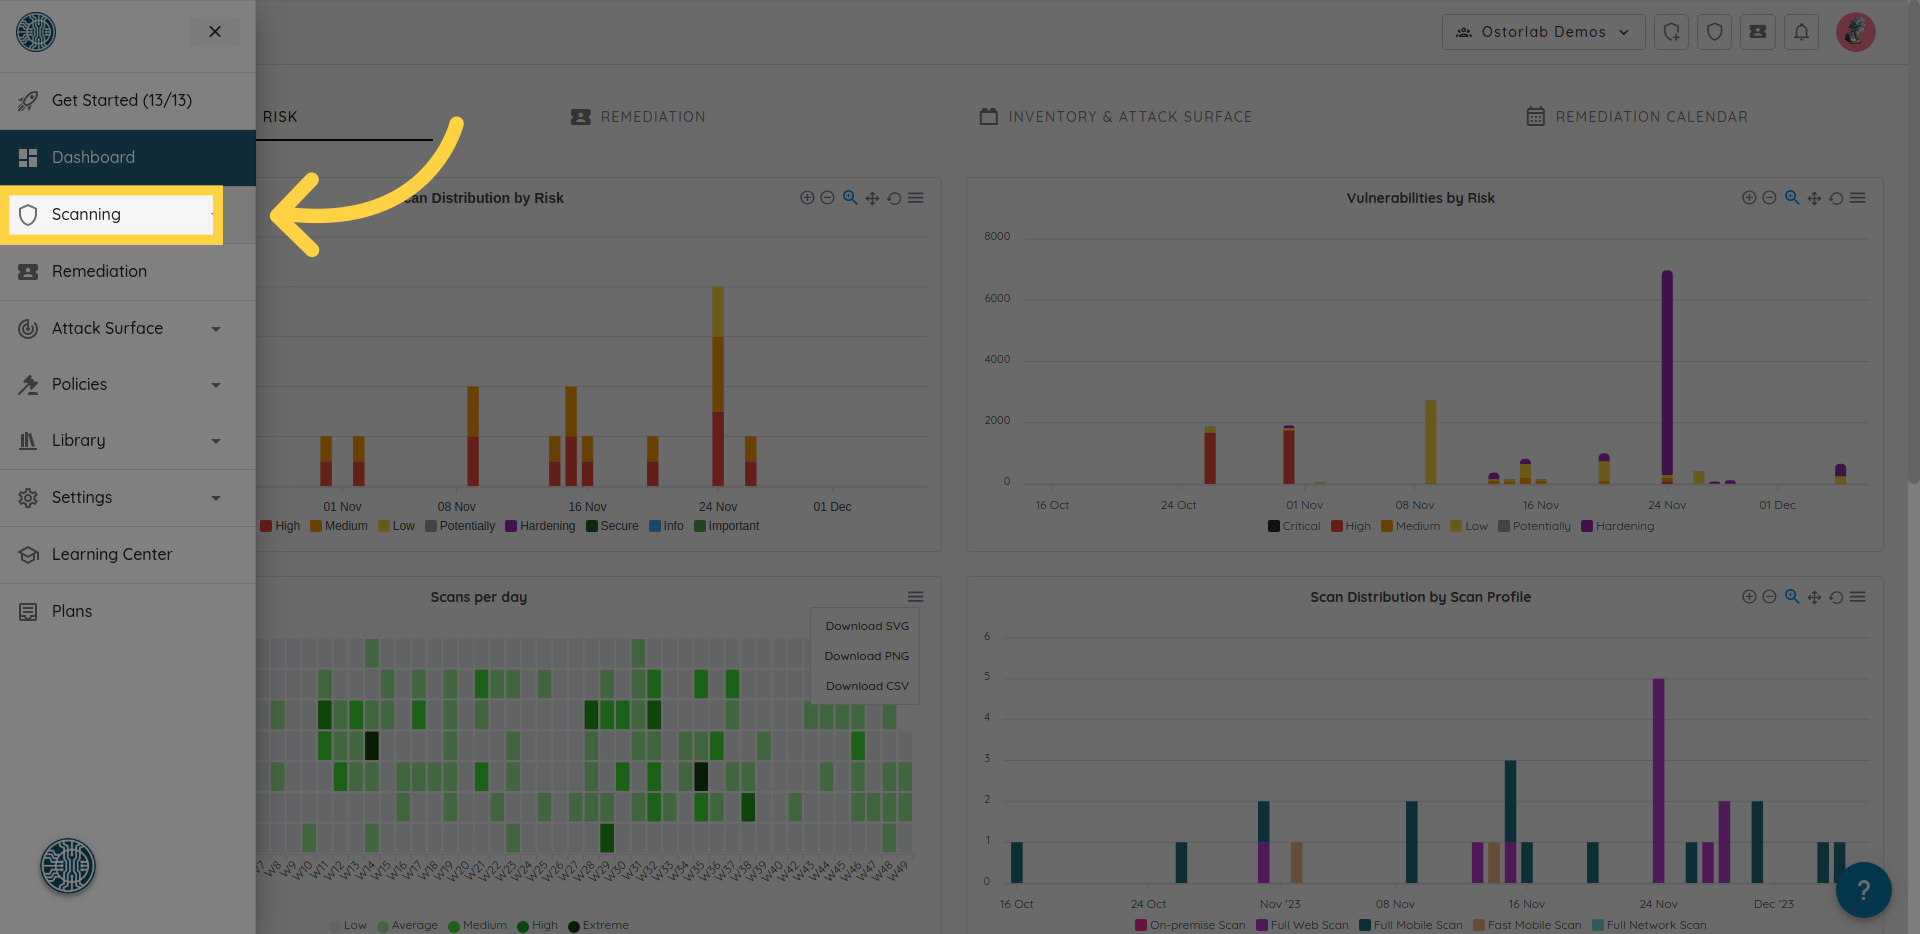This screenshot has width=1920, height=934.
Task: Toggle Info series in Scan Distribution by Risk legend
Action: point(666,526)
